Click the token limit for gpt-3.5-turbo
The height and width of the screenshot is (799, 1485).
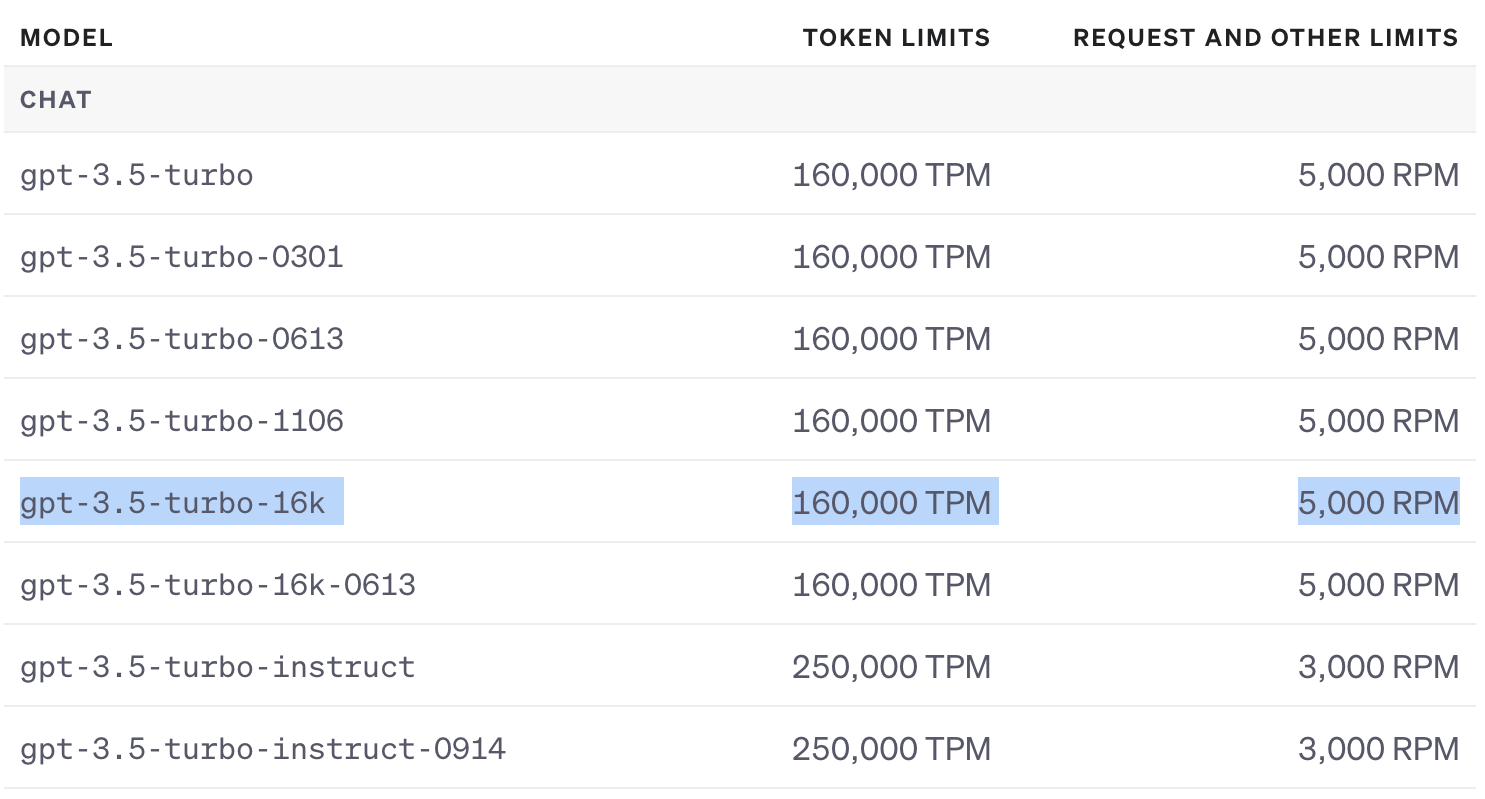click(891, 176)
